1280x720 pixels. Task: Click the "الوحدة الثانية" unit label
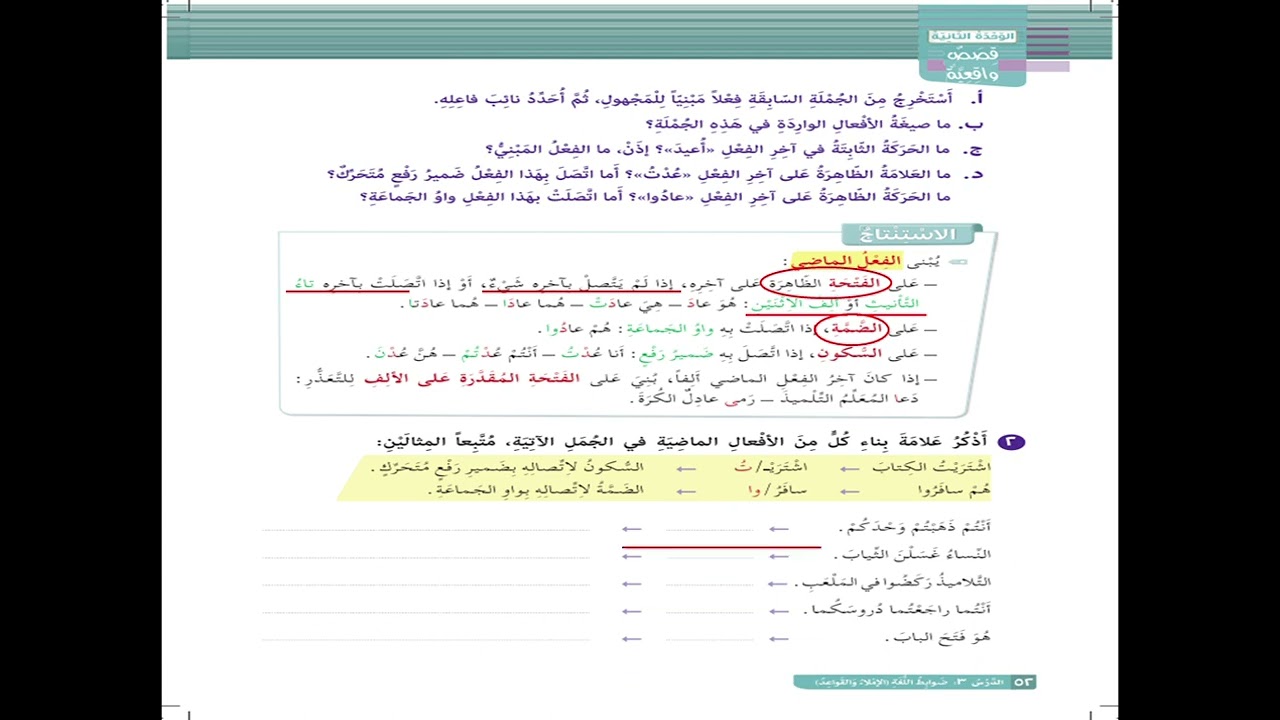[973, 36]
